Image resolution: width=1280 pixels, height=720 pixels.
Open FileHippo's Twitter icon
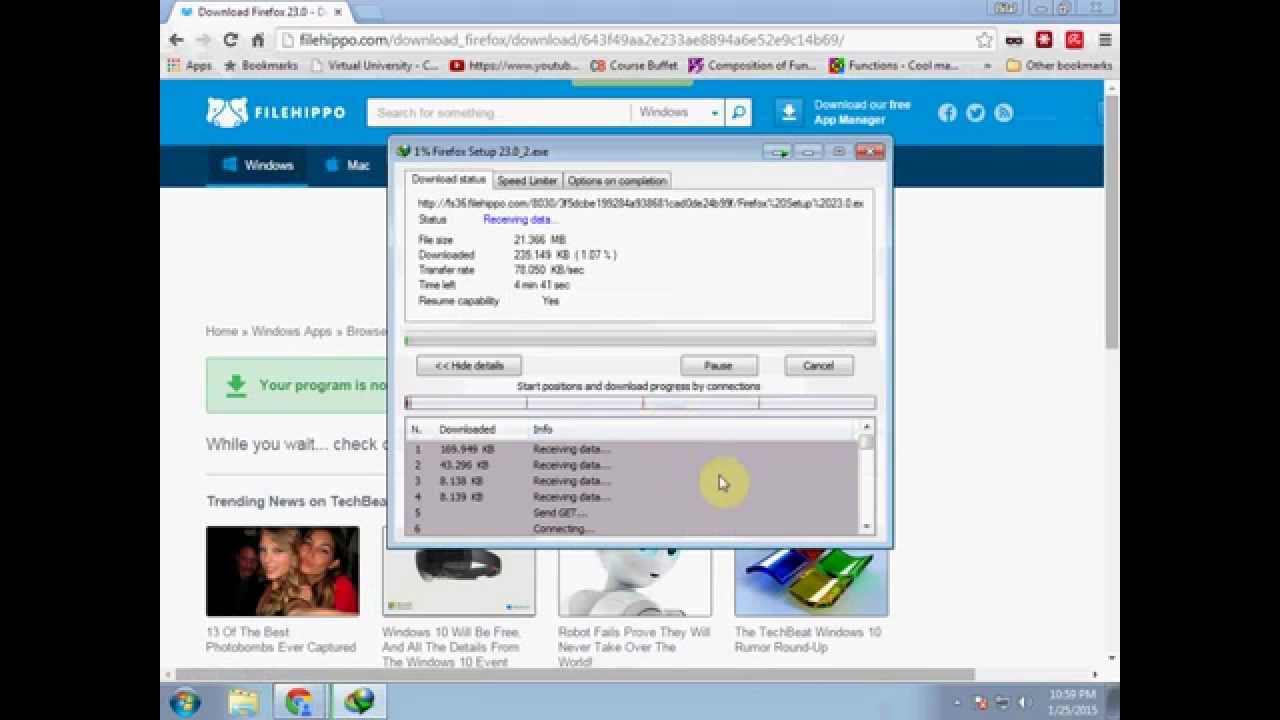coord(975,113)
